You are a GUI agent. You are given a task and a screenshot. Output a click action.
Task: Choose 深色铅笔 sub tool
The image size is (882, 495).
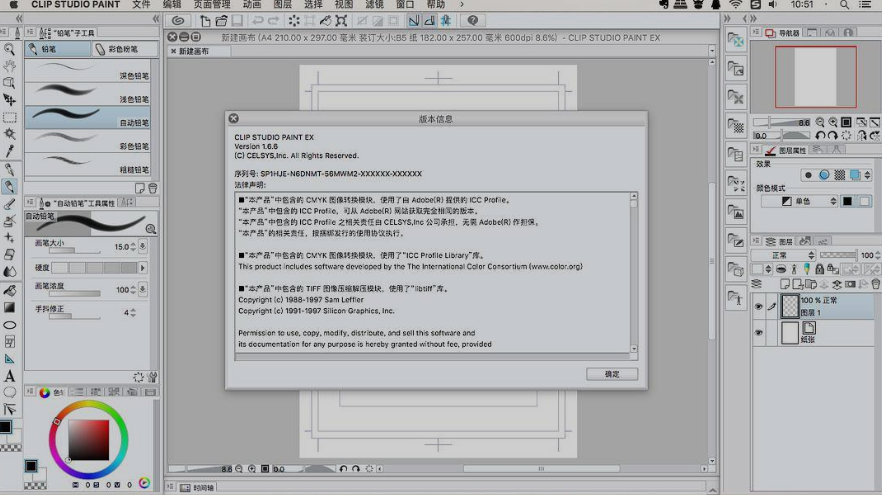(88, 71)
